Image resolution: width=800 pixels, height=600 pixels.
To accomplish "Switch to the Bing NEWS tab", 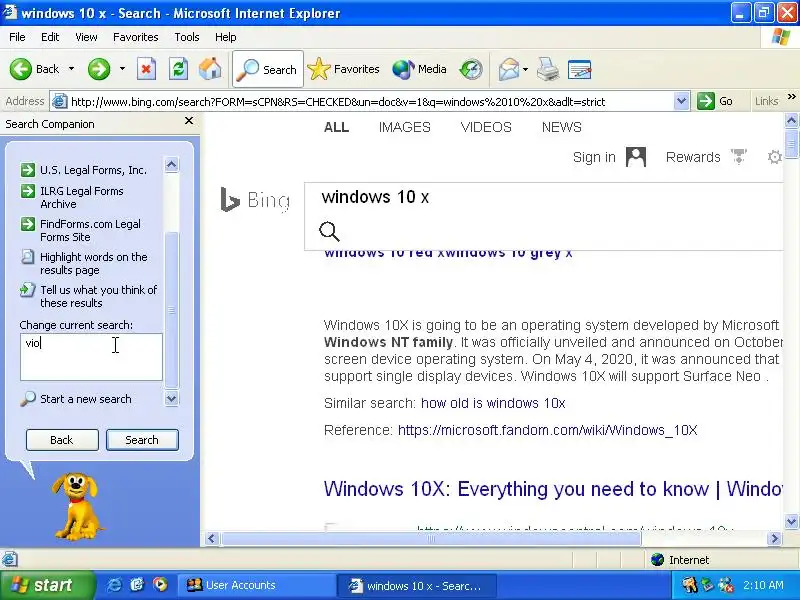I will point(562,127).
